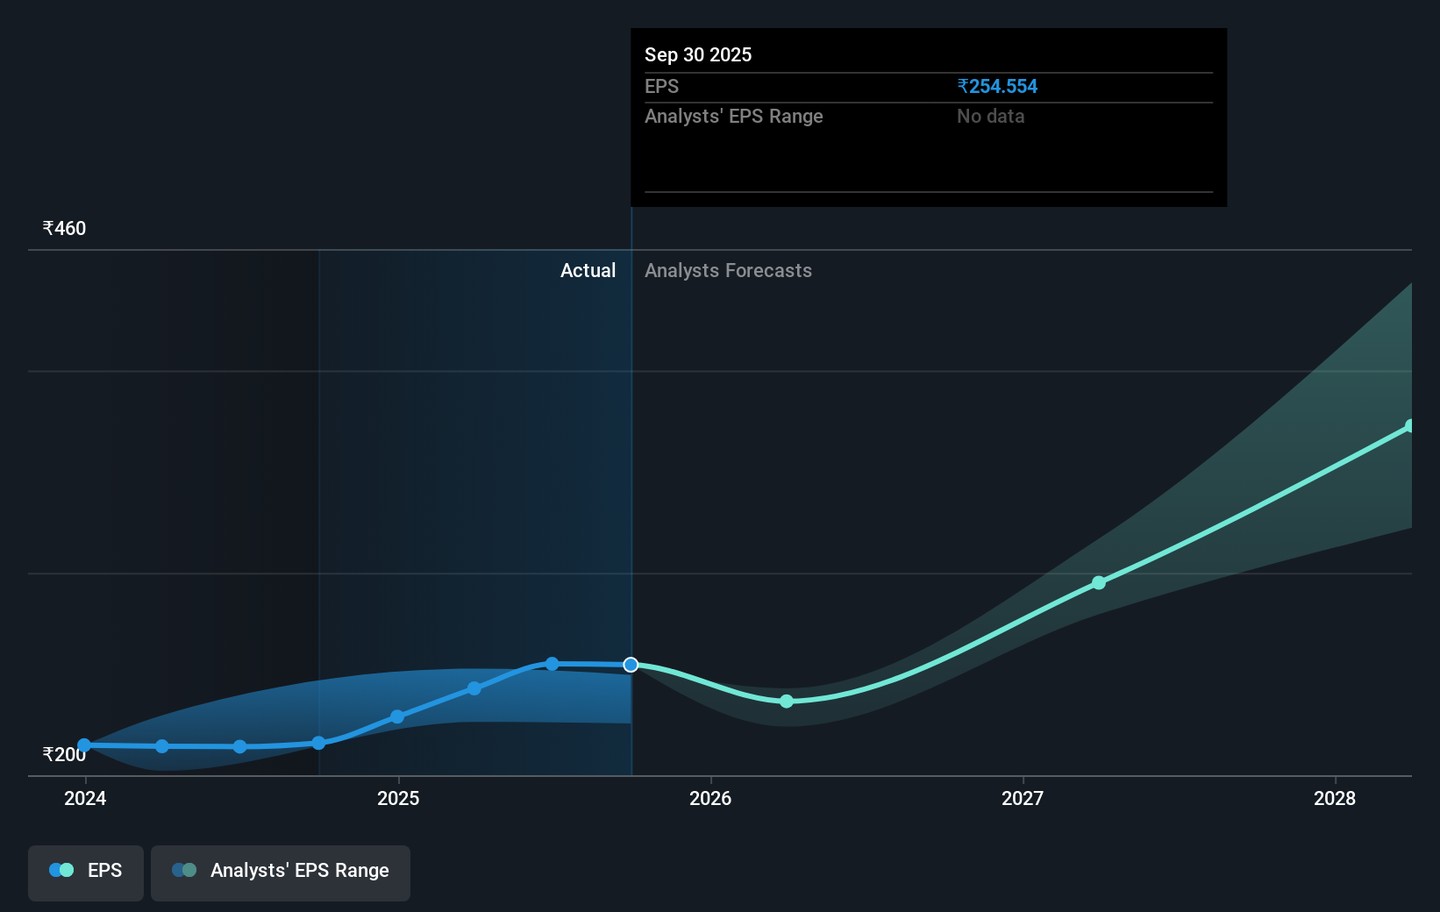This screenshot has width=1440, height=912.
Task: Click the Actual section label
Action: tap(588, 271)
